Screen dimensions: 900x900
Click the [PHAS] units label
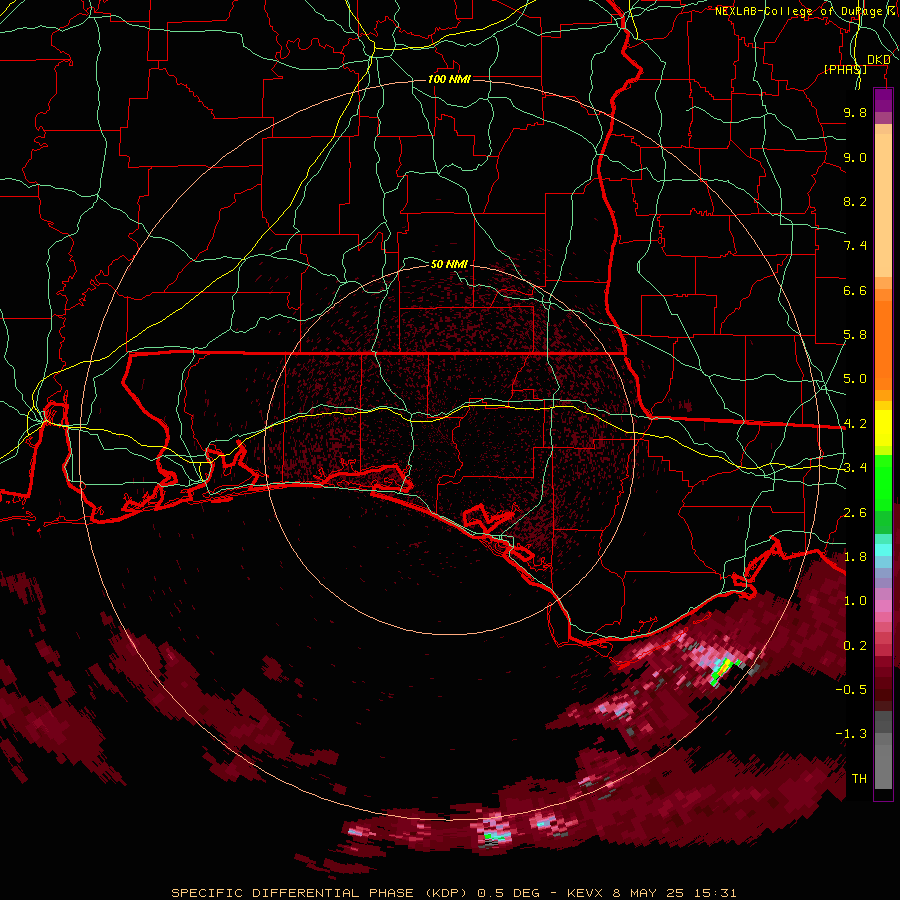point(845,69)
